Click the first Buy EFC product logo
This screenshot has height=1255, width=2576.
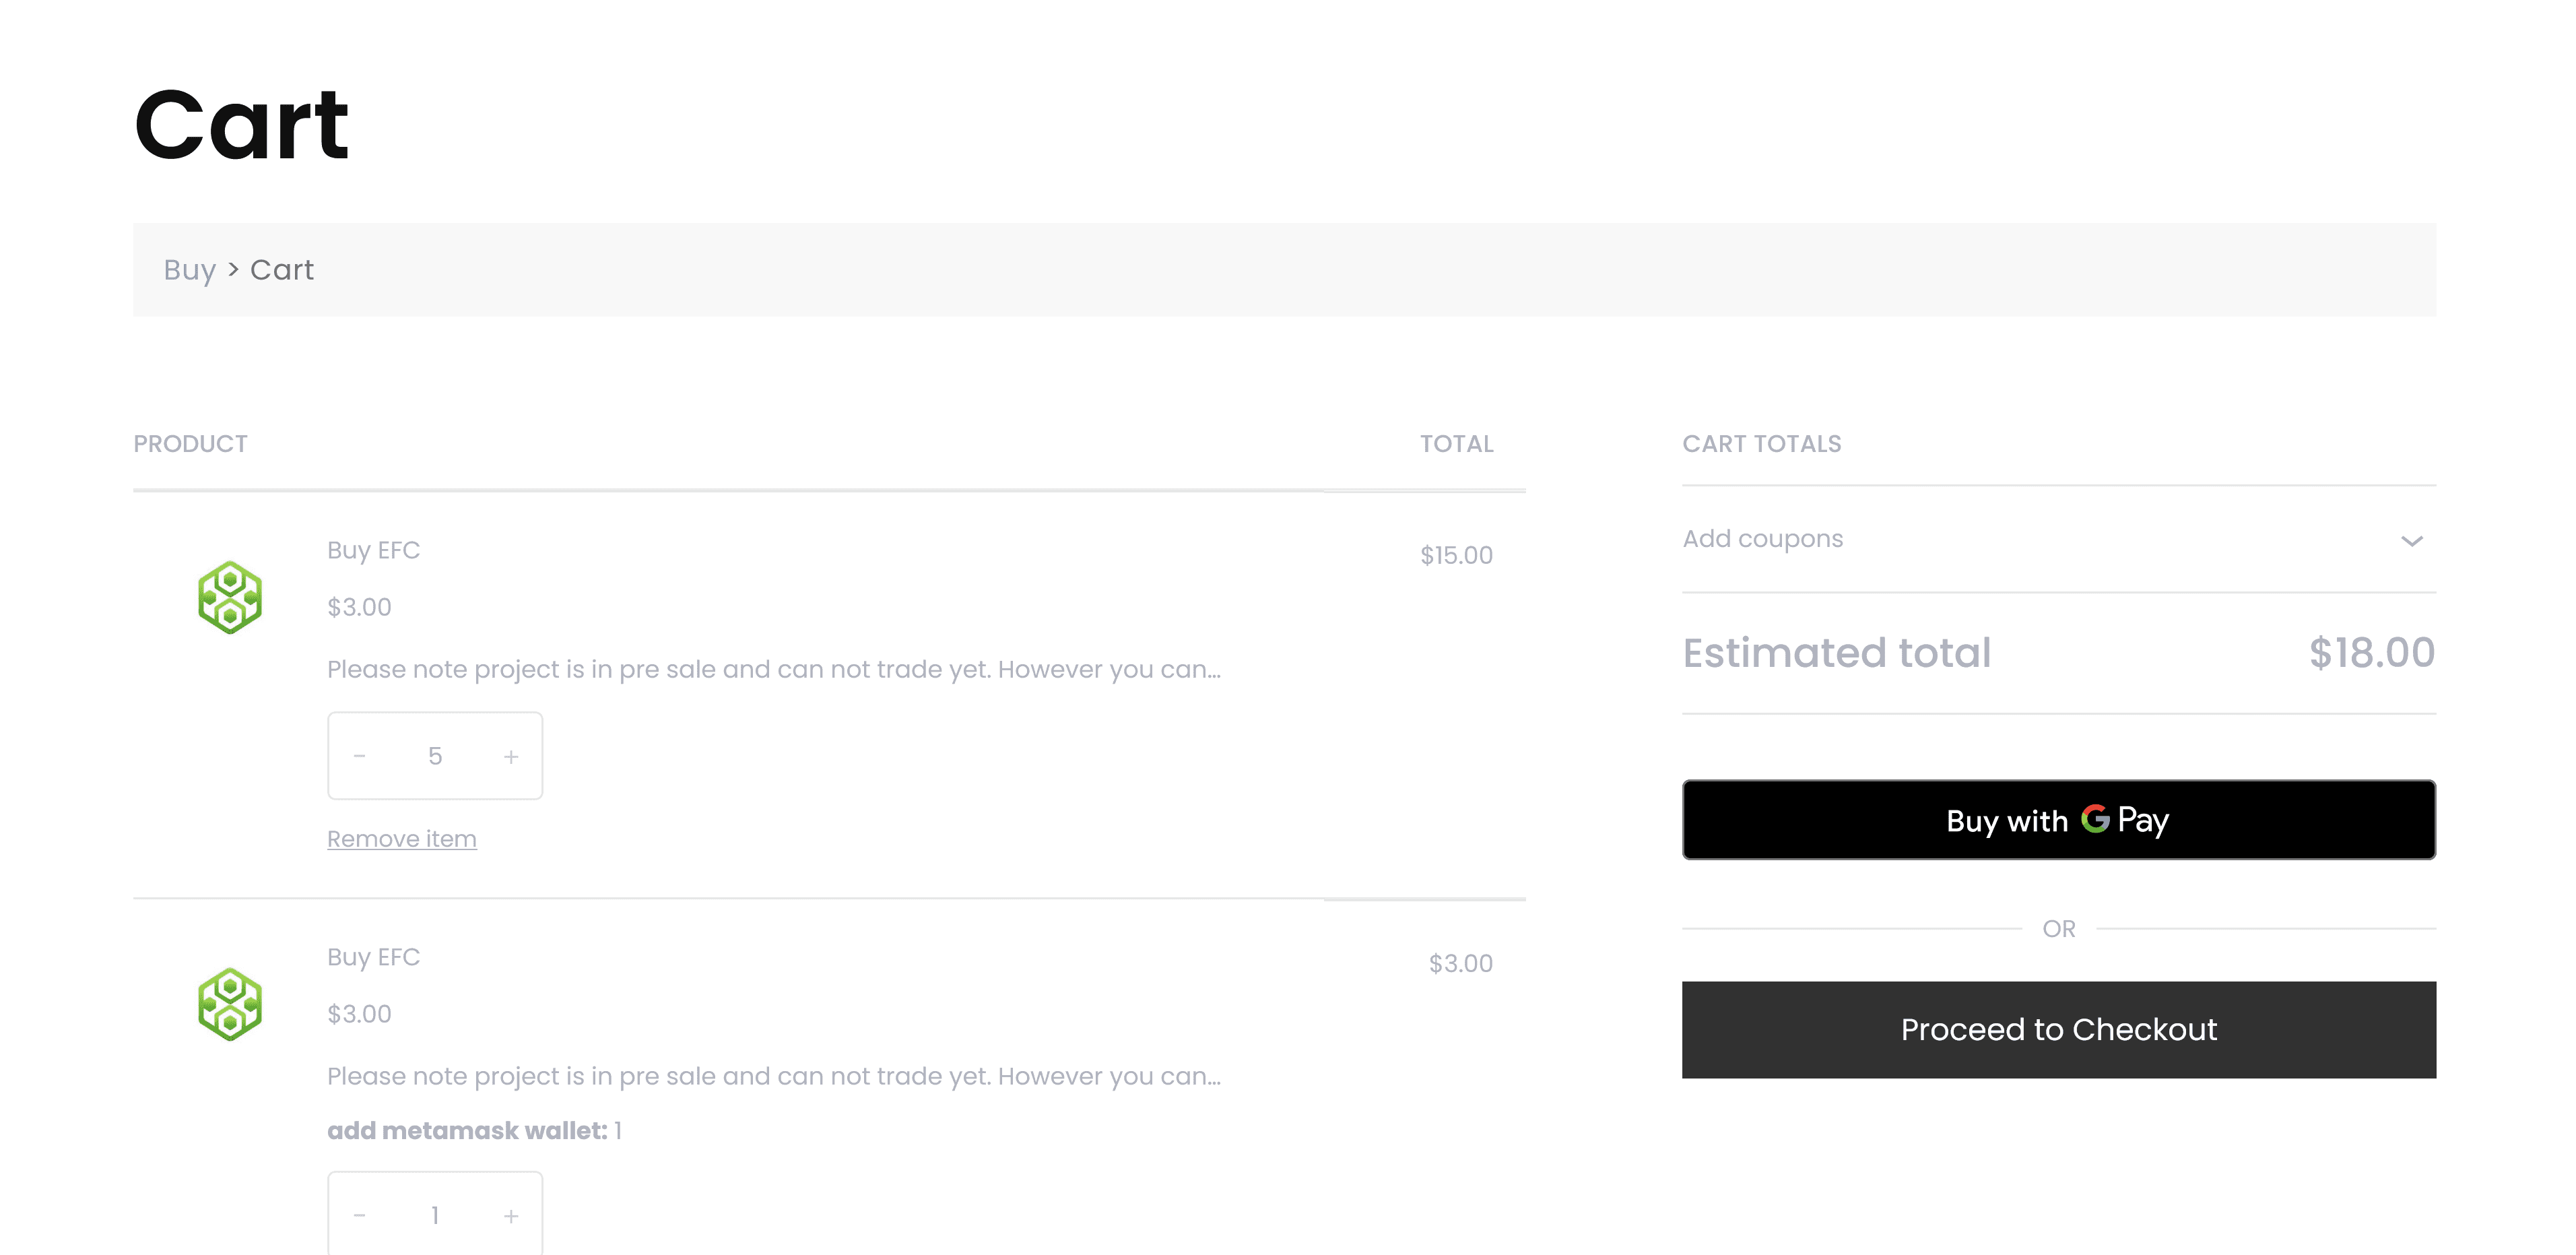(229, 598)
